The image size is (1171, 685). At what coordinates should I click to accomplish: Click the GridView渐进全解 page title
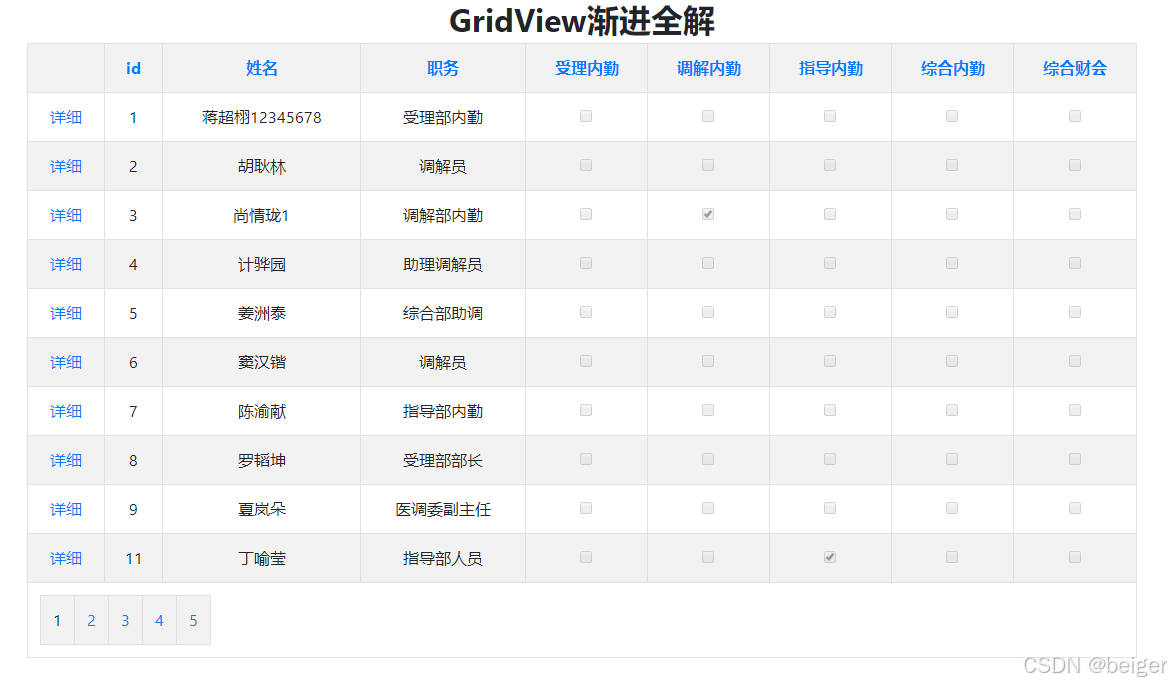coord(582,21)
